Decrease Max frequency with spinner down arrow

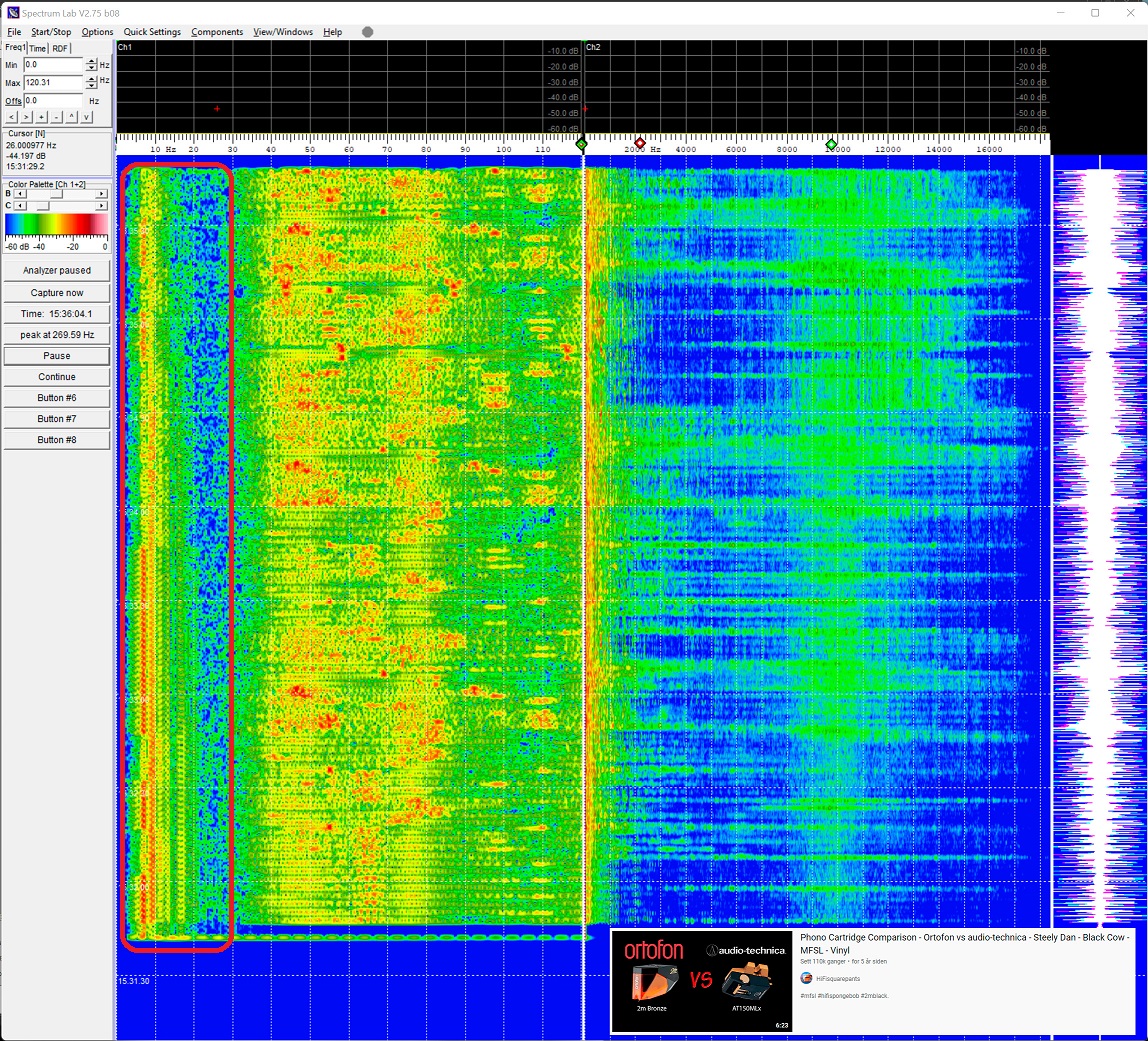click(x=91, y=87)
